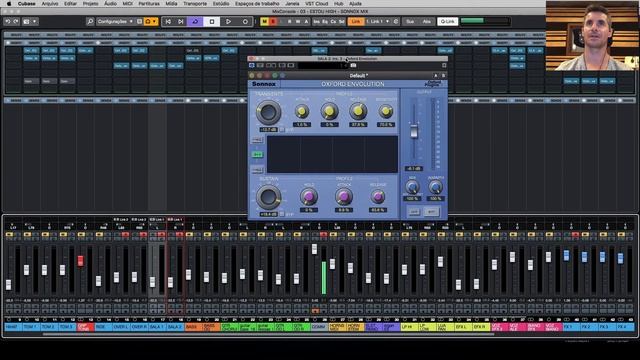
Task: Open the Link 1 group dropdown
Action: click(377, 22)
